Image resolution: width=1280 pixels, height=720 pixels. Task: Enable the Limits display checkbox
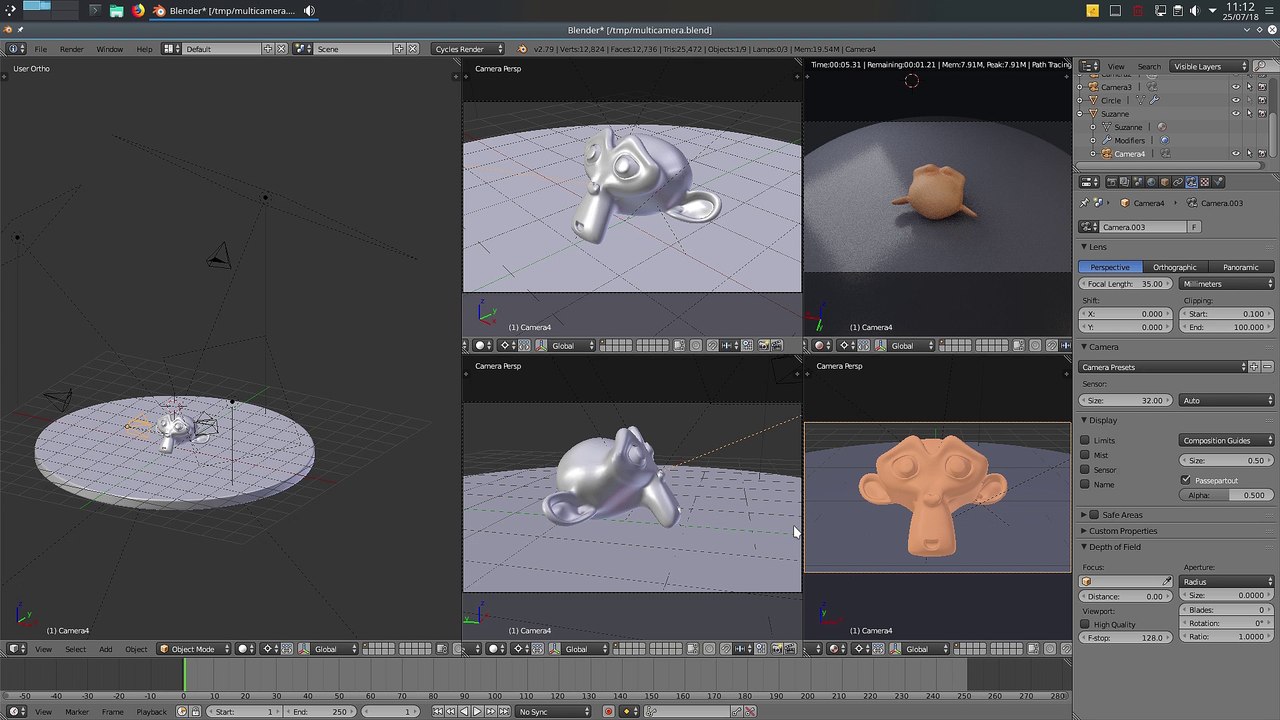[x=1085, y=440]
